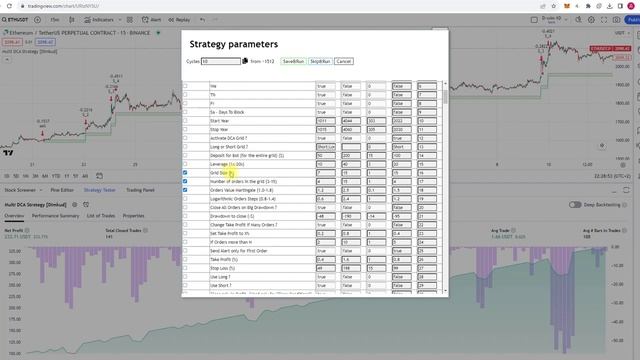Edit Grid Size first value field
This screenshot has height=360, width=640.
(326, 173)
